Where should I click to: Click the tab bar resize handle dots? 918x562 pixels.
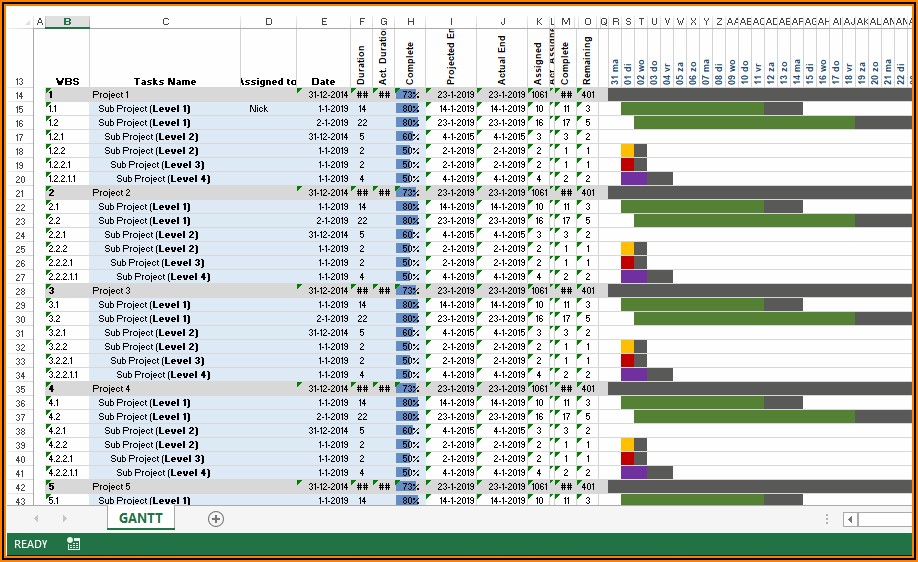(826, 519)
